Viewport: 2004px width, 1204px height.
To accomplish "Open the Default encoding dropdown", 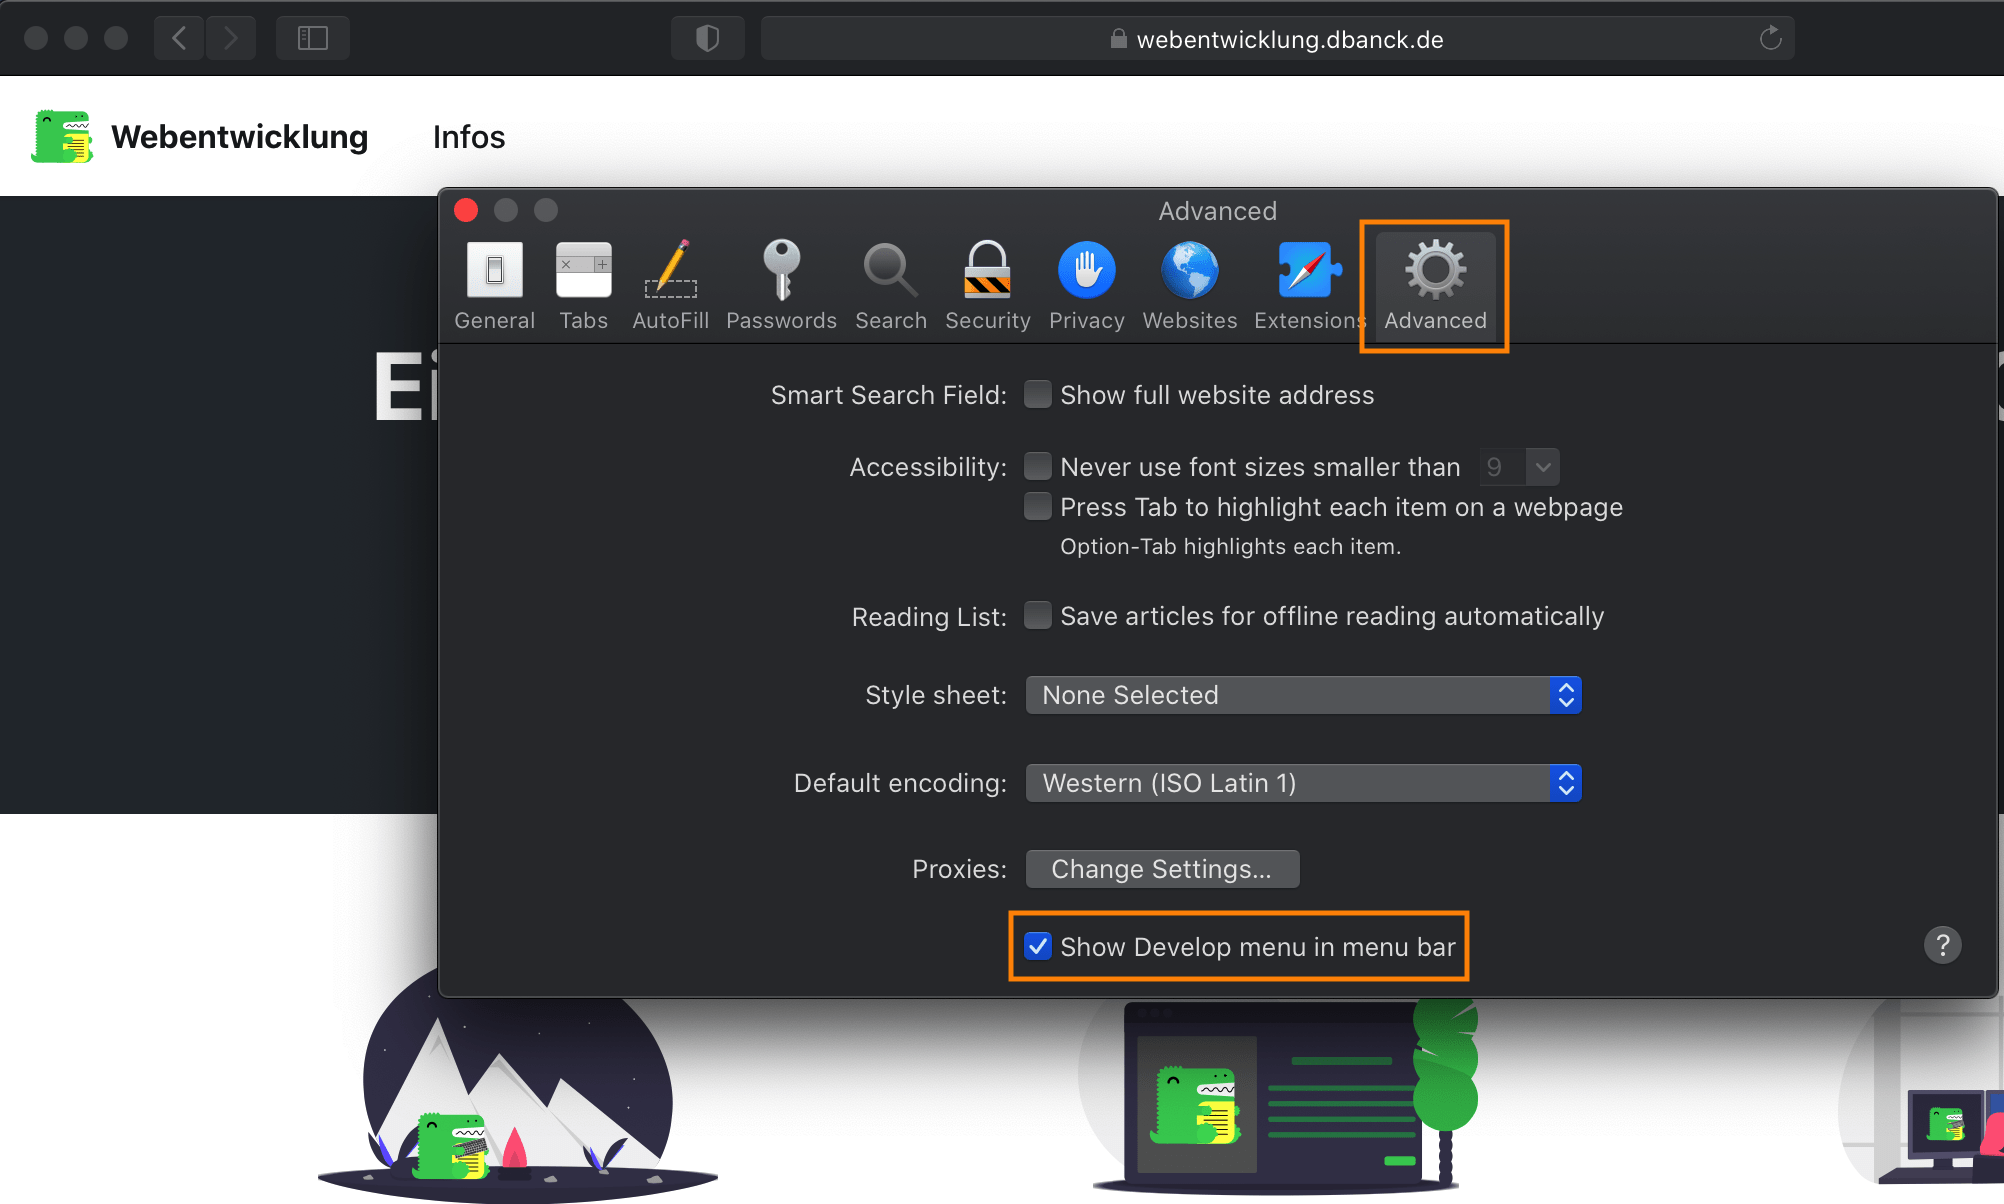I will [x=1303, y=783].
